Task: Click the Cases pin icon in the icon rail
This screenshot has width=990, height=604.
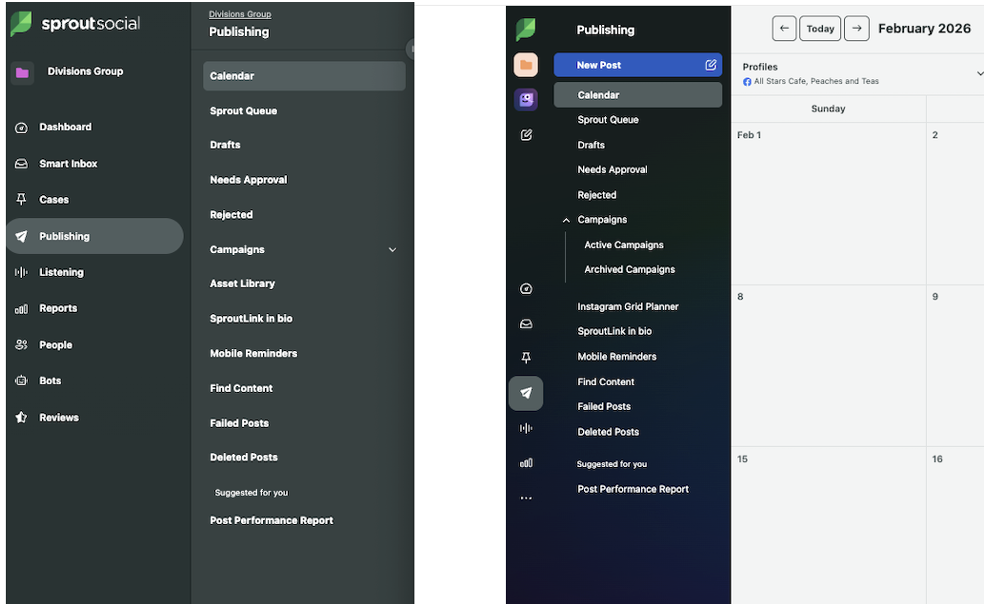Action: click(x=527, y=358)
